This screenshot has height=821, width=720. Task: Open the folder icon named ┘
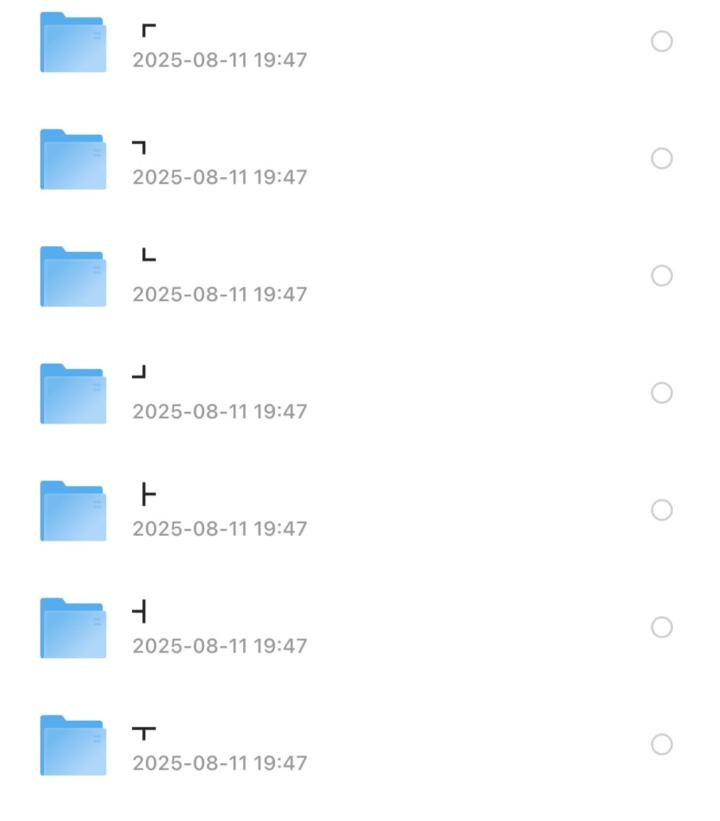coord(73,394)
